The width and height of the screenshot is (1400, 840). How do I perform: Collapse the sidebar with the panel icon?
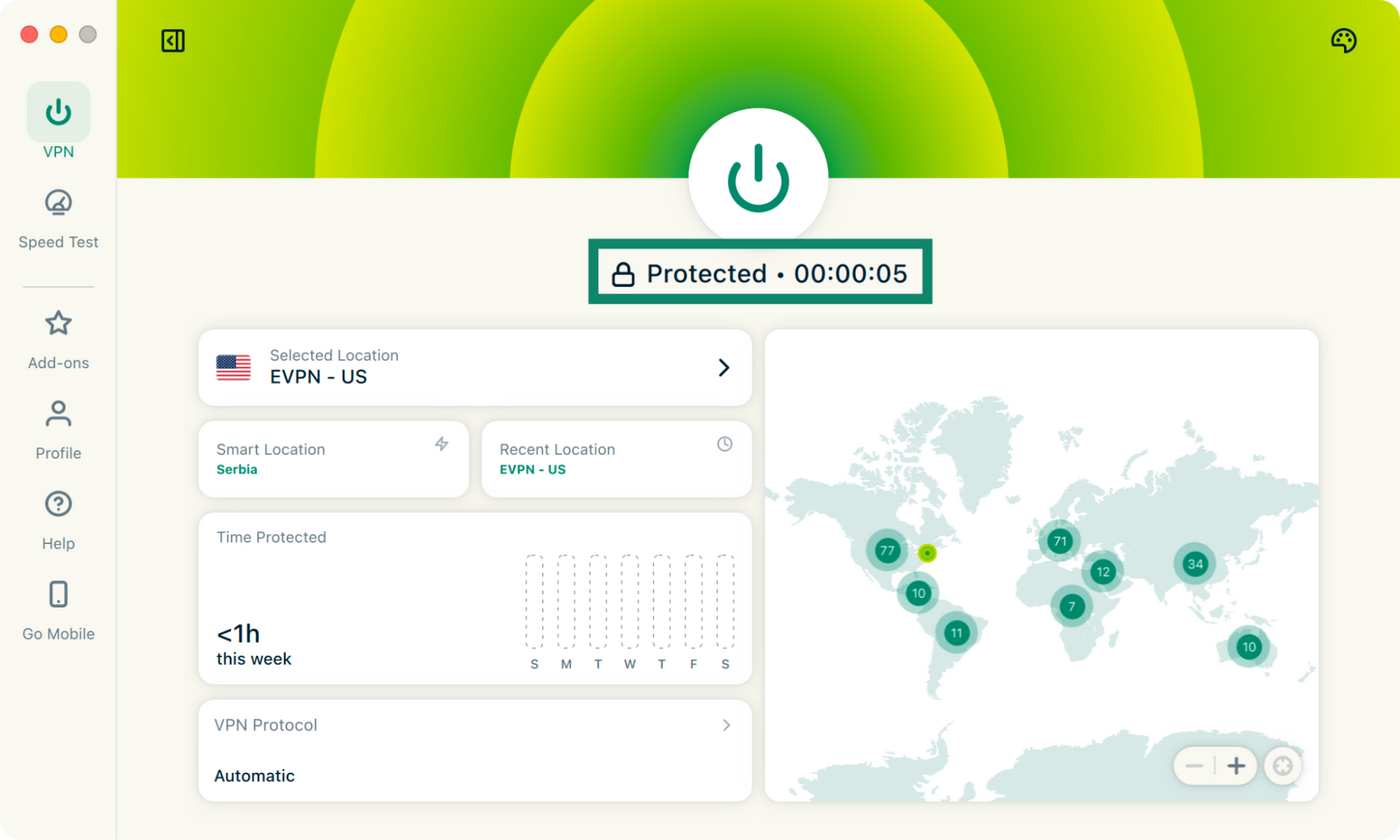click(x=173, y=41)
